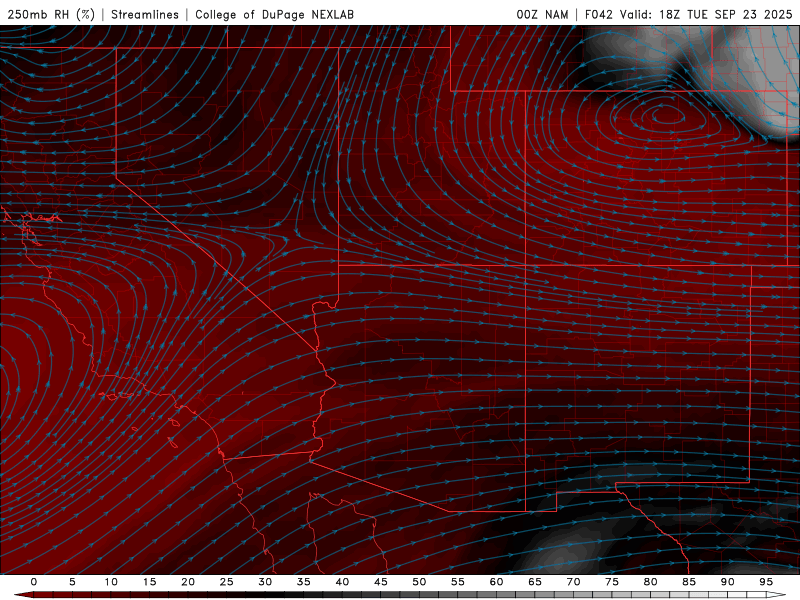Screen dimensions: 800x600
Task: Click the '40' value on color scale
Action: [x=342, y=582]
